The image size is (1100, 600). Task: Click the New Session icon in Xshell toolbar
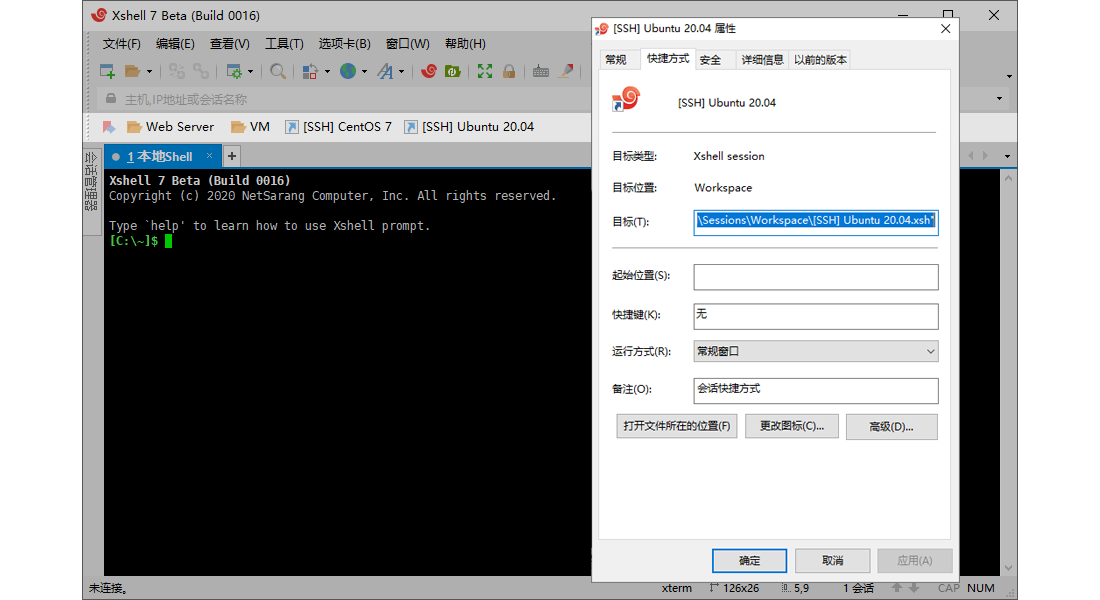tap(107, 71)
